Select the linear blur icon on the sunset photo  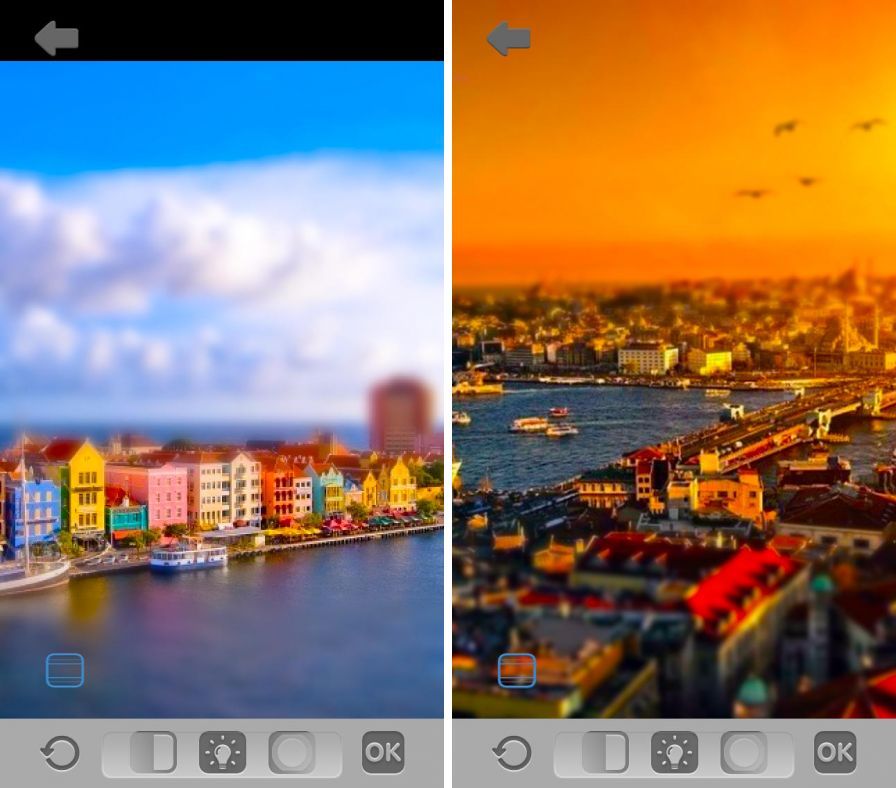[x=517, y=670]
